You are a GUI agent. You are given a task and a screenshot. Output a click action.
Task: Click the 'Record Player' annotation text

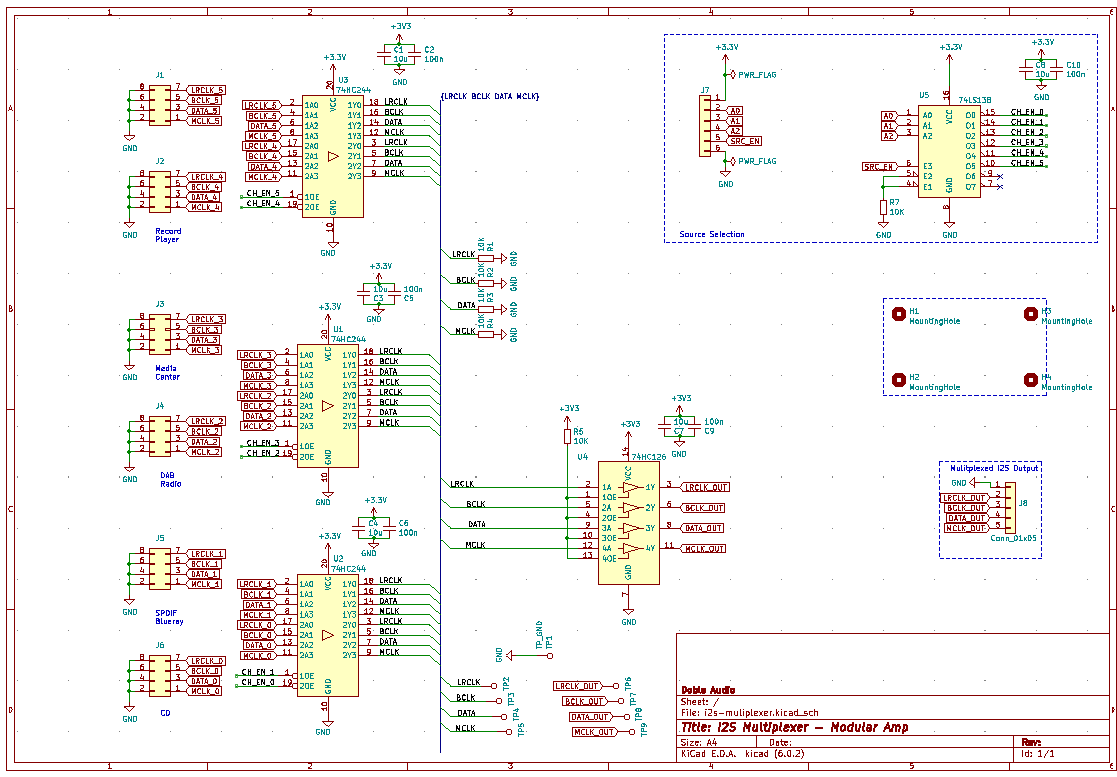168,235
